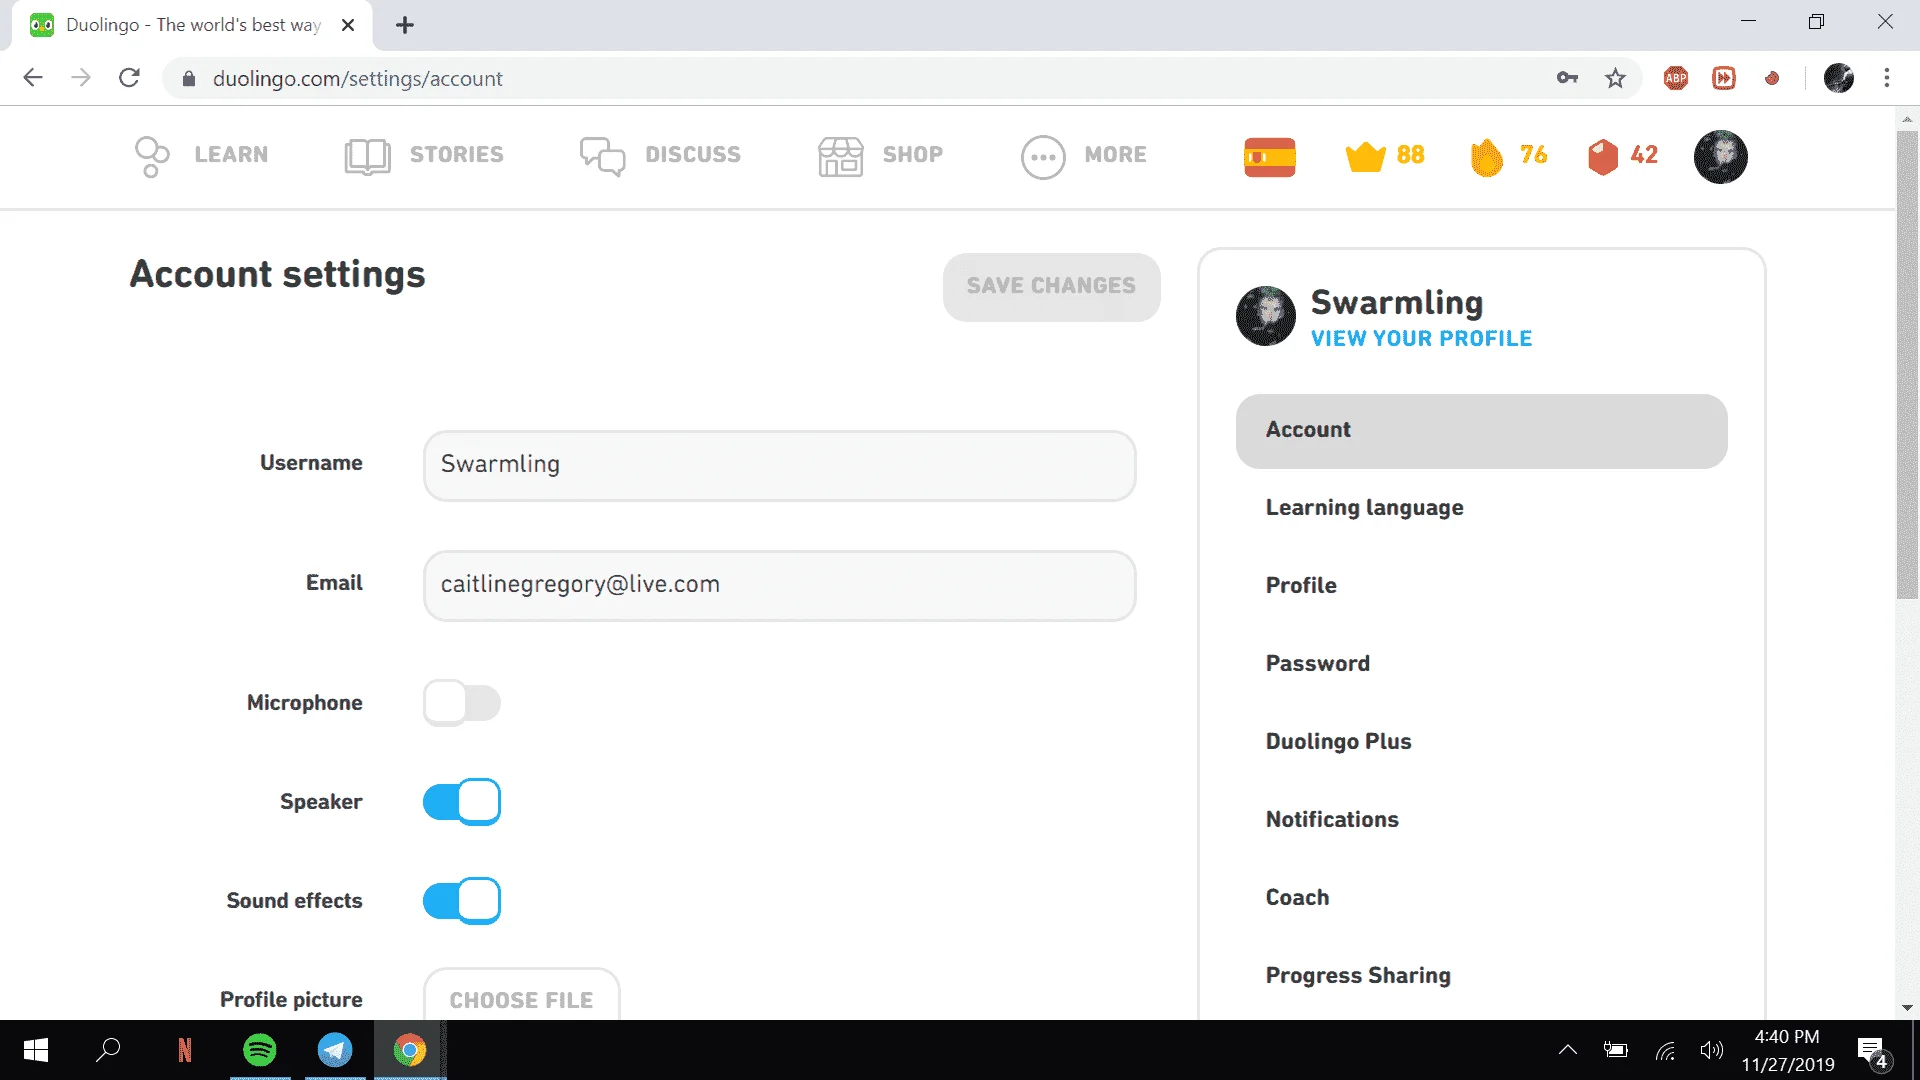Screen dimensions: 1920x1080
Task: Open the Learn section icon
Action: [152, 156]
